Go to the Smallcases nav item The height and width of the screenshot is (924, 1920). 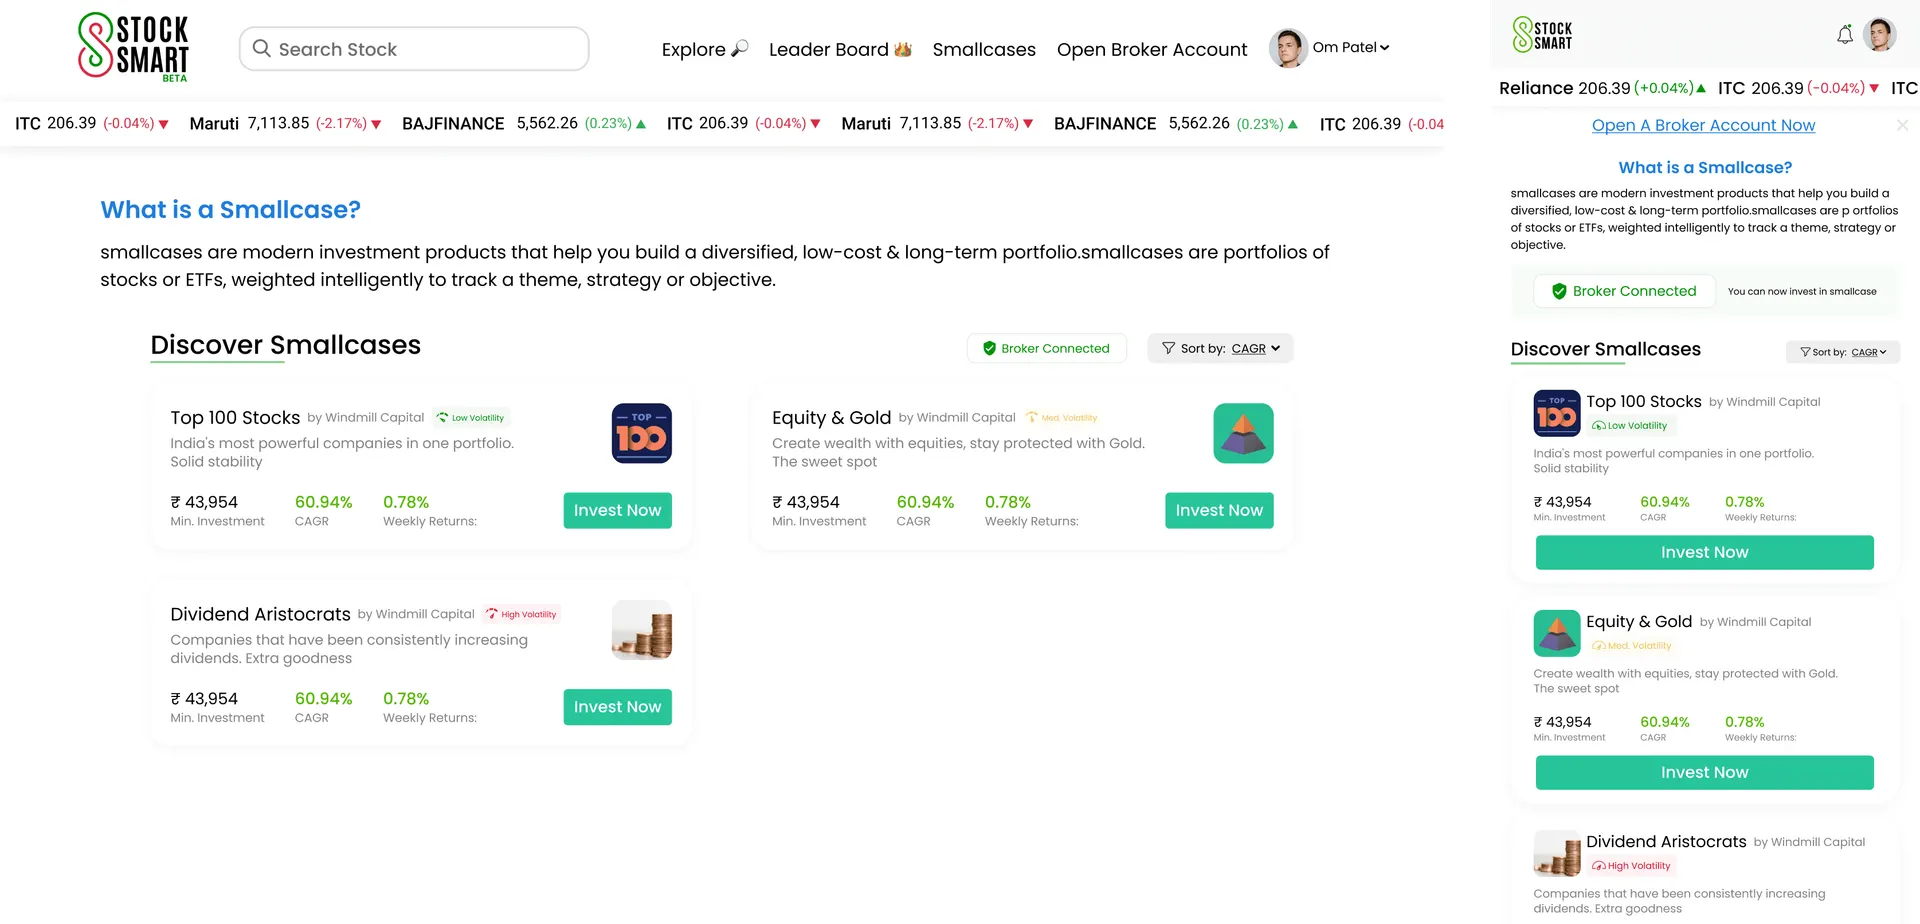click(984, 49)
